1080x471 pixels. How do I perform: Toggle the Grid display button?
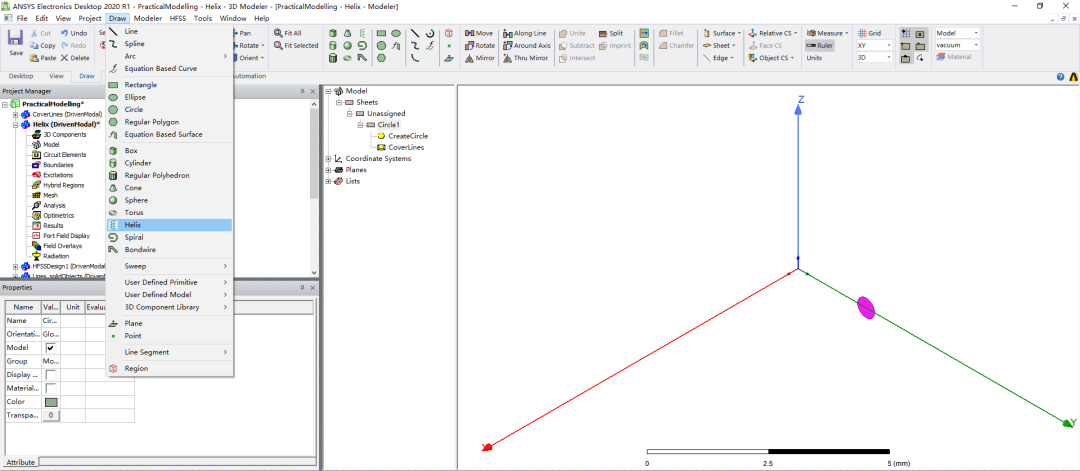coord(869,33)
